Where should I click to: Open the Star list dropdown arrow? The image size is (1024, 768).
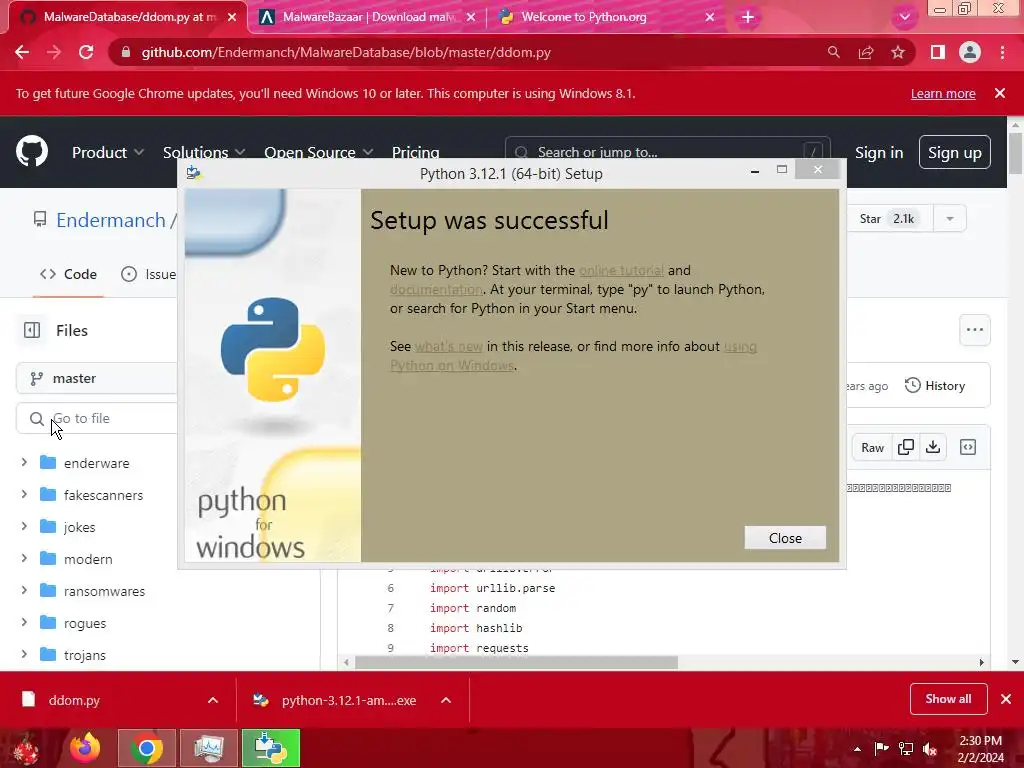[950, 219]
